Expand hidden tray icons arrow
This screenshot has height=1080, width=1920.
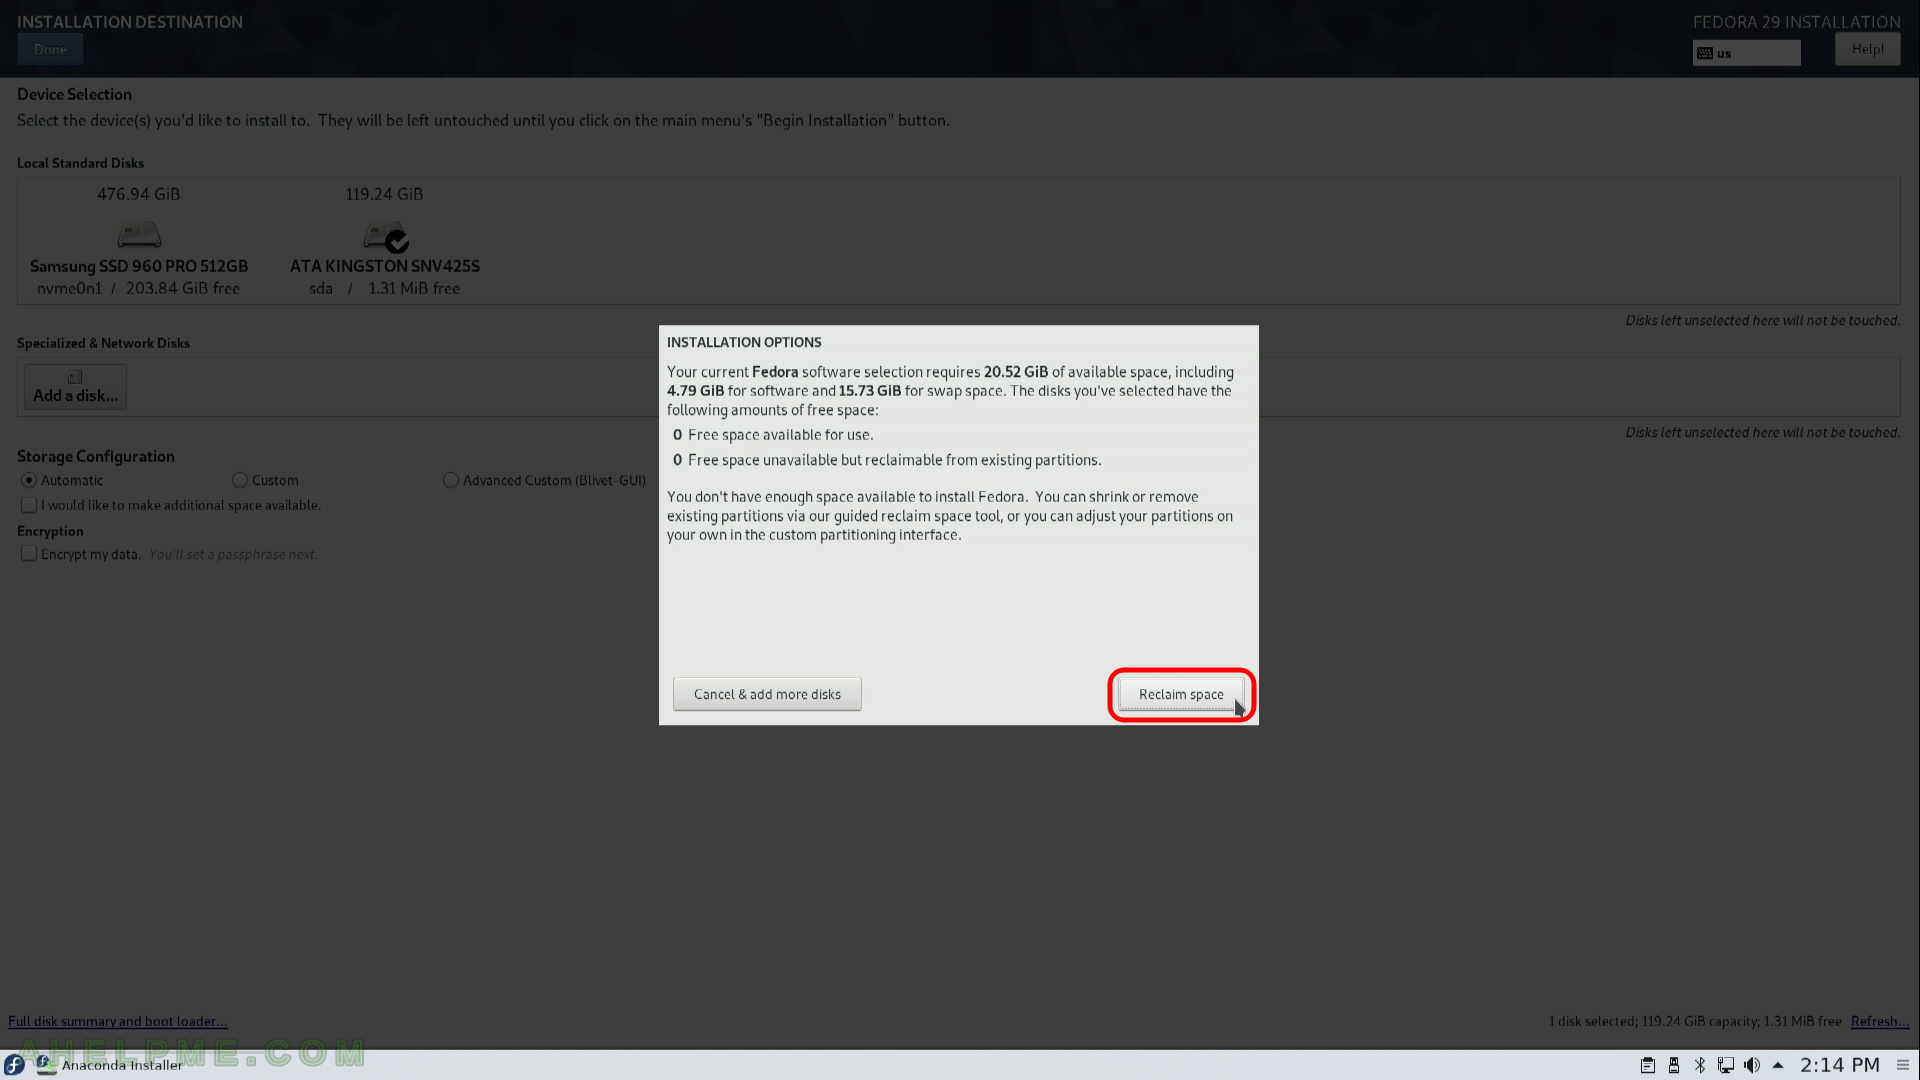click(1778, 1065)
